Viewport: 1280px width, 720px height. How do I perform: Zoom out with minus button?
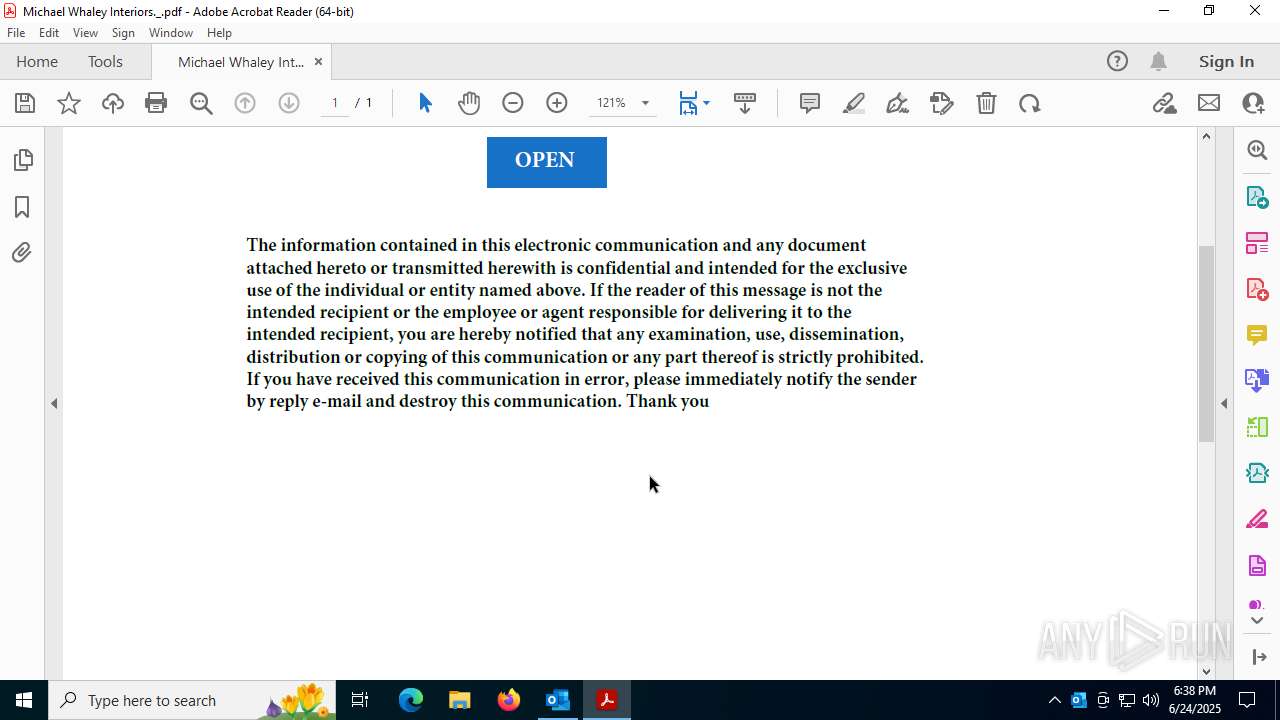[x=513, y=103]
